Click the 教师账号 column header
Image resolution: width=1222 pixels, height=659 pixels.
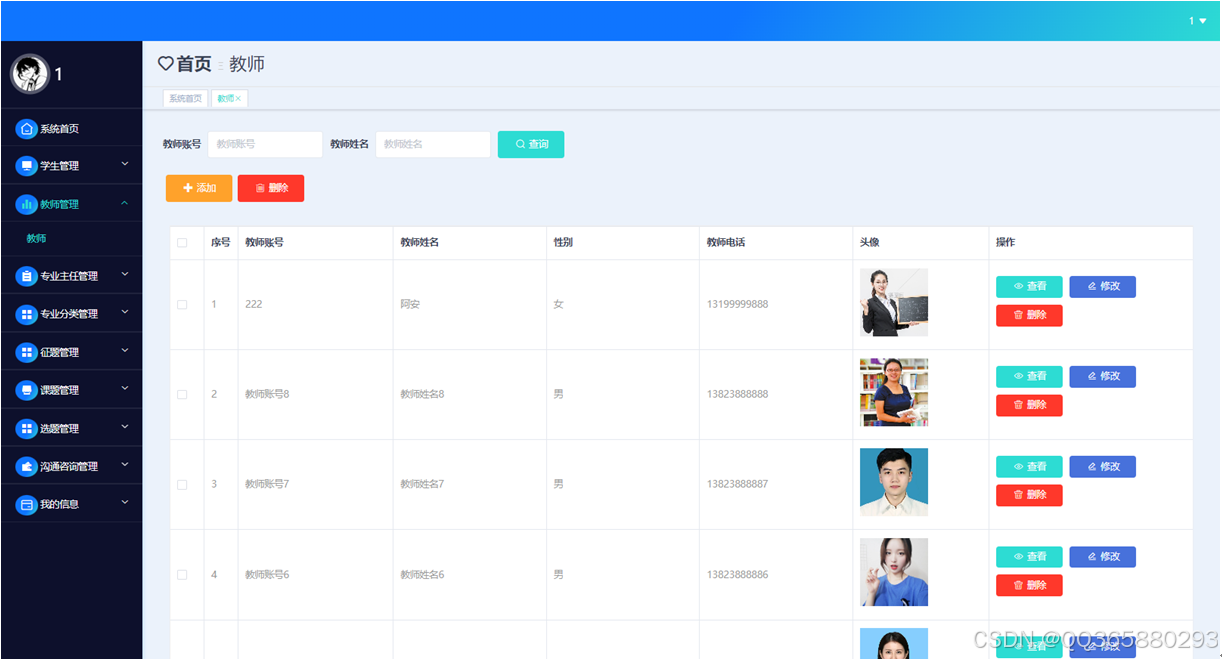264,243
